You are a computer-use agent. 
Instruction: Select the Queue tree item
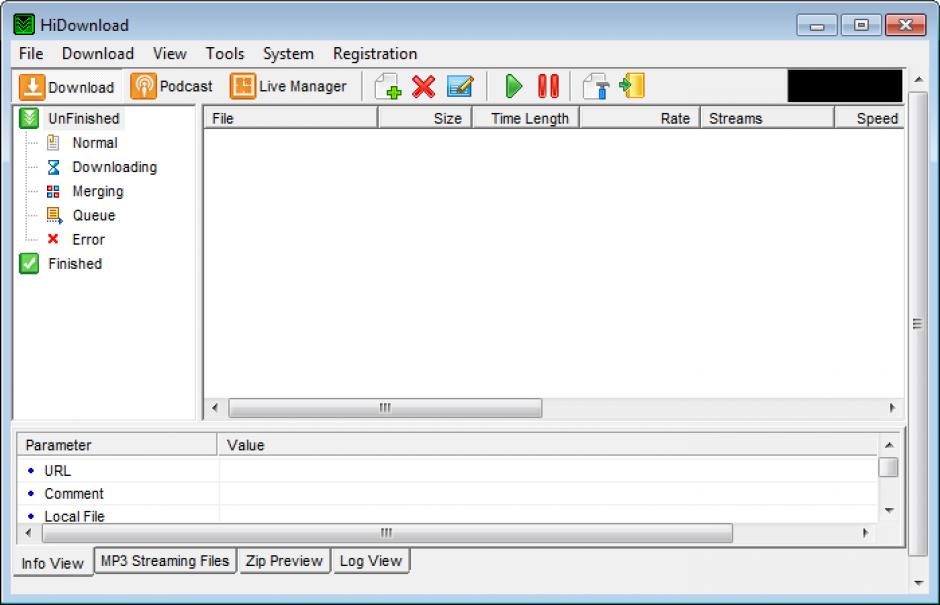pos(94,215)
